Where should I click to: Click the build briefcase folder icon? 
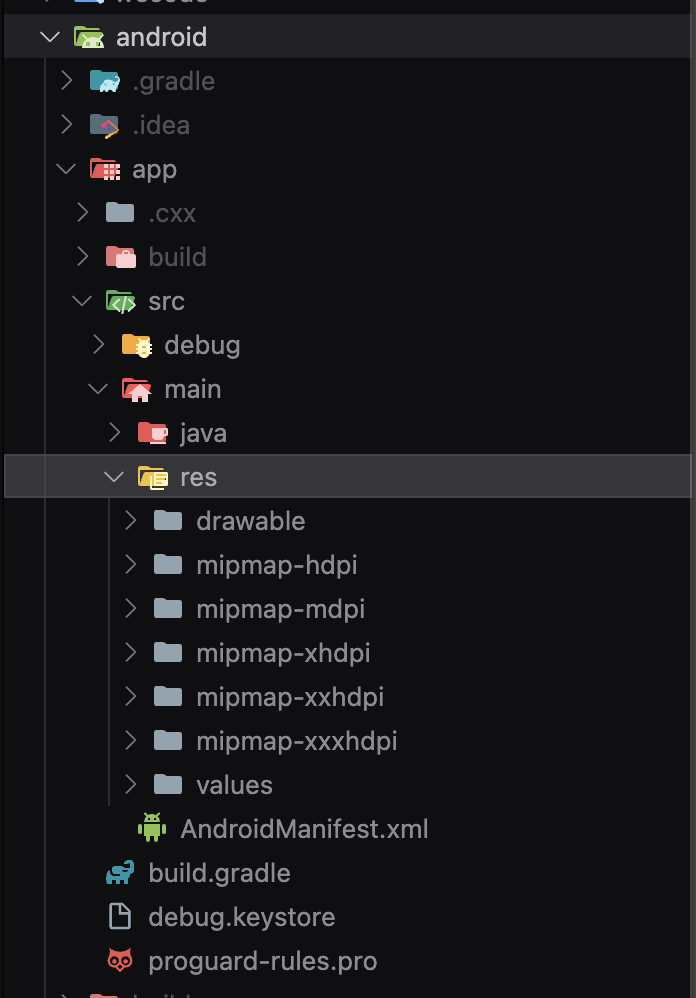[121, 257]
